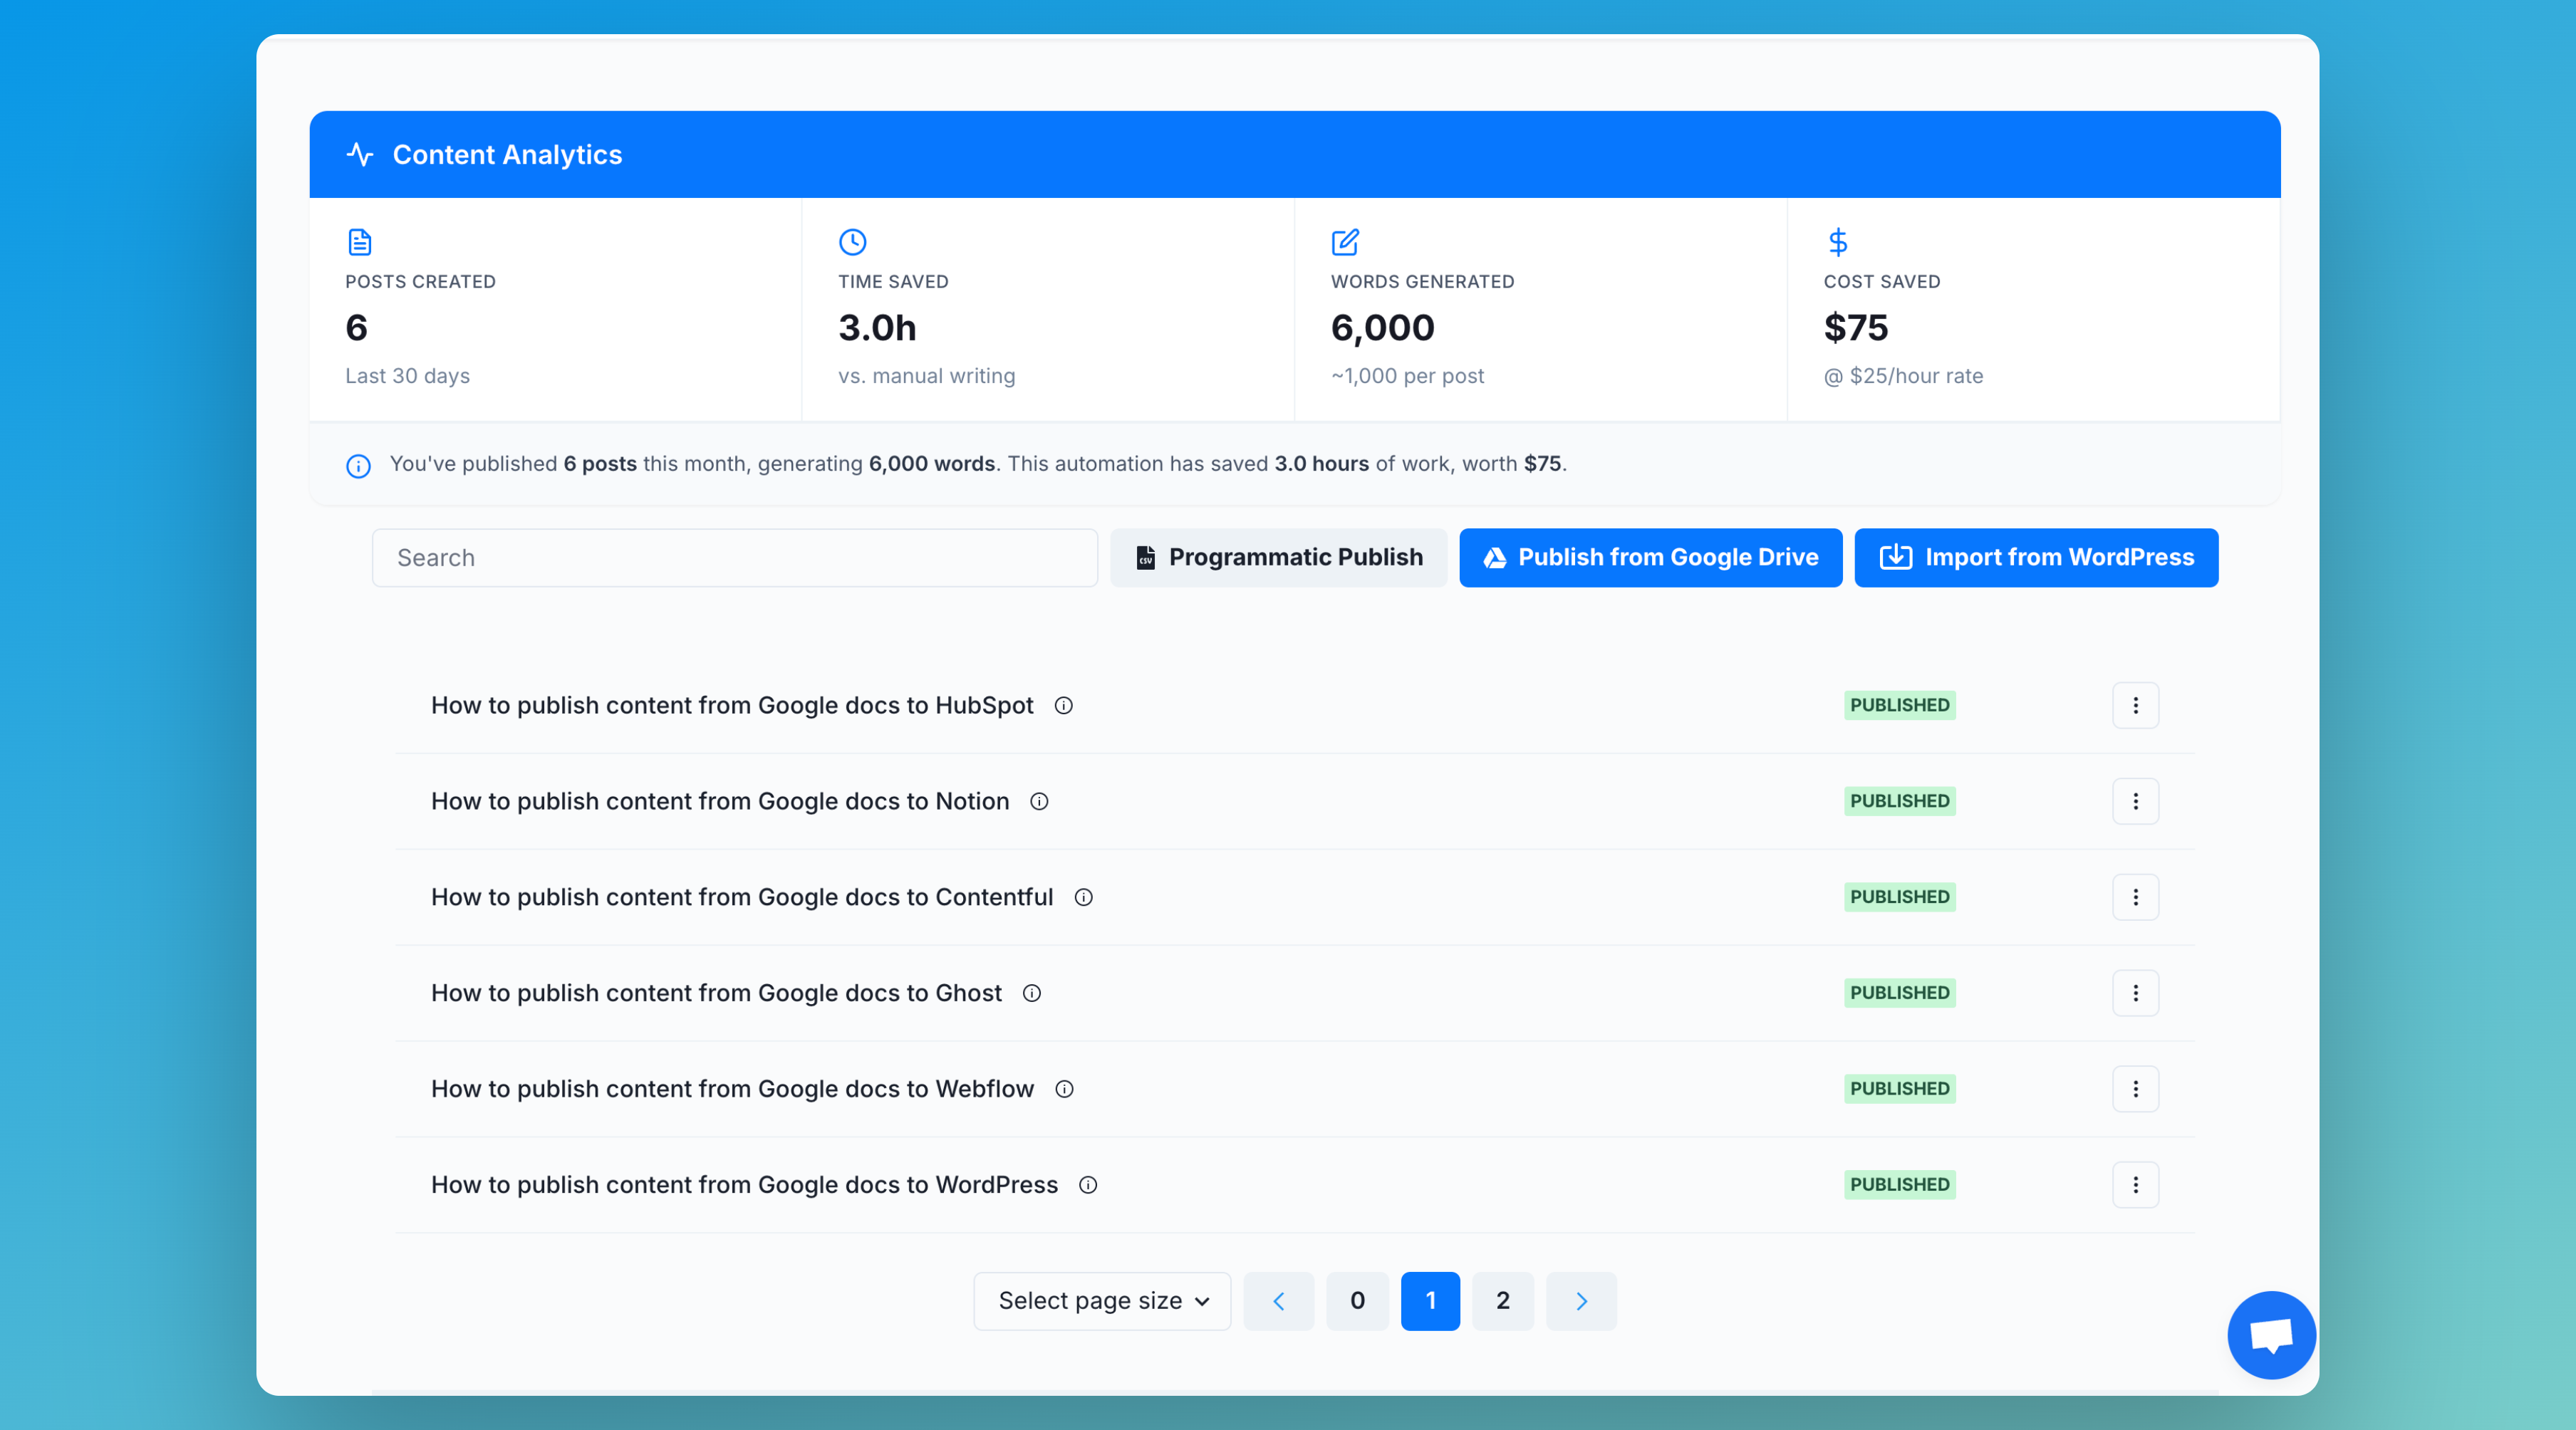2576x1430 pixels.
Task: Click the next page arrow
Action: (1581, 1300)
